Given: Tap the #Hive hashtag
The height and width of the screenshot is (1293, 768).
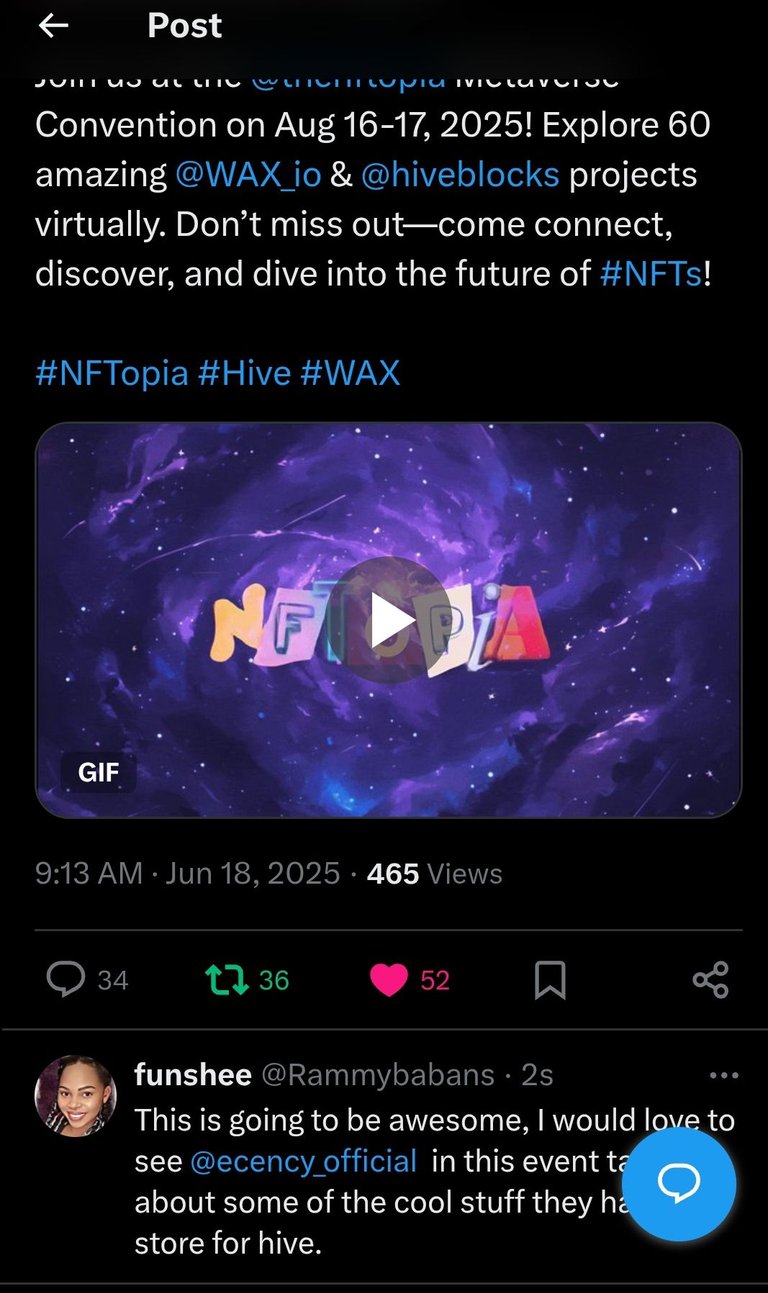Looking at the screenshot, I should (x=244, y=374).
